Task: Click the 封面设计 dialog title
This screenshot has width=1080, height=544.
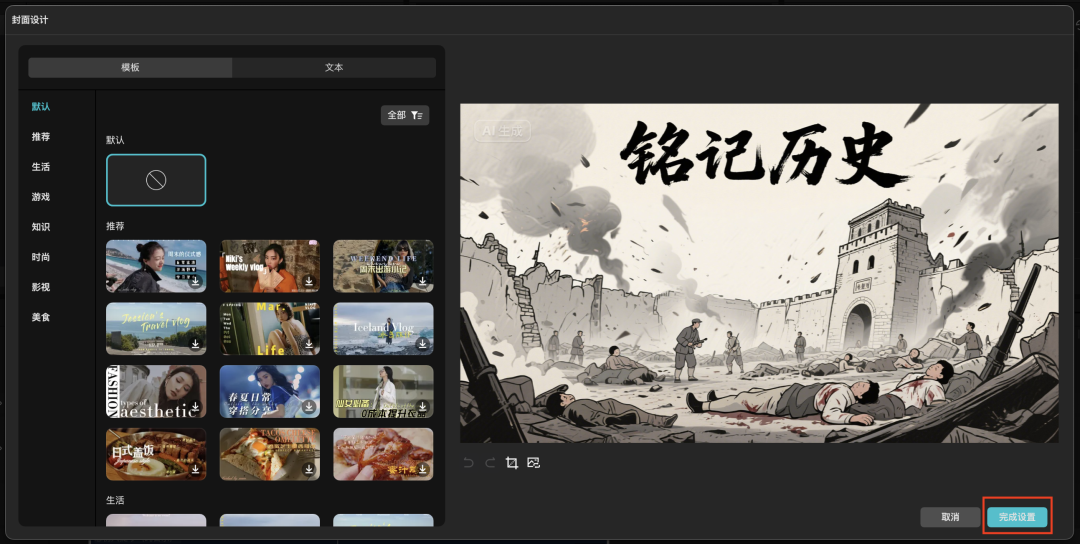Action: coord(30,19)
